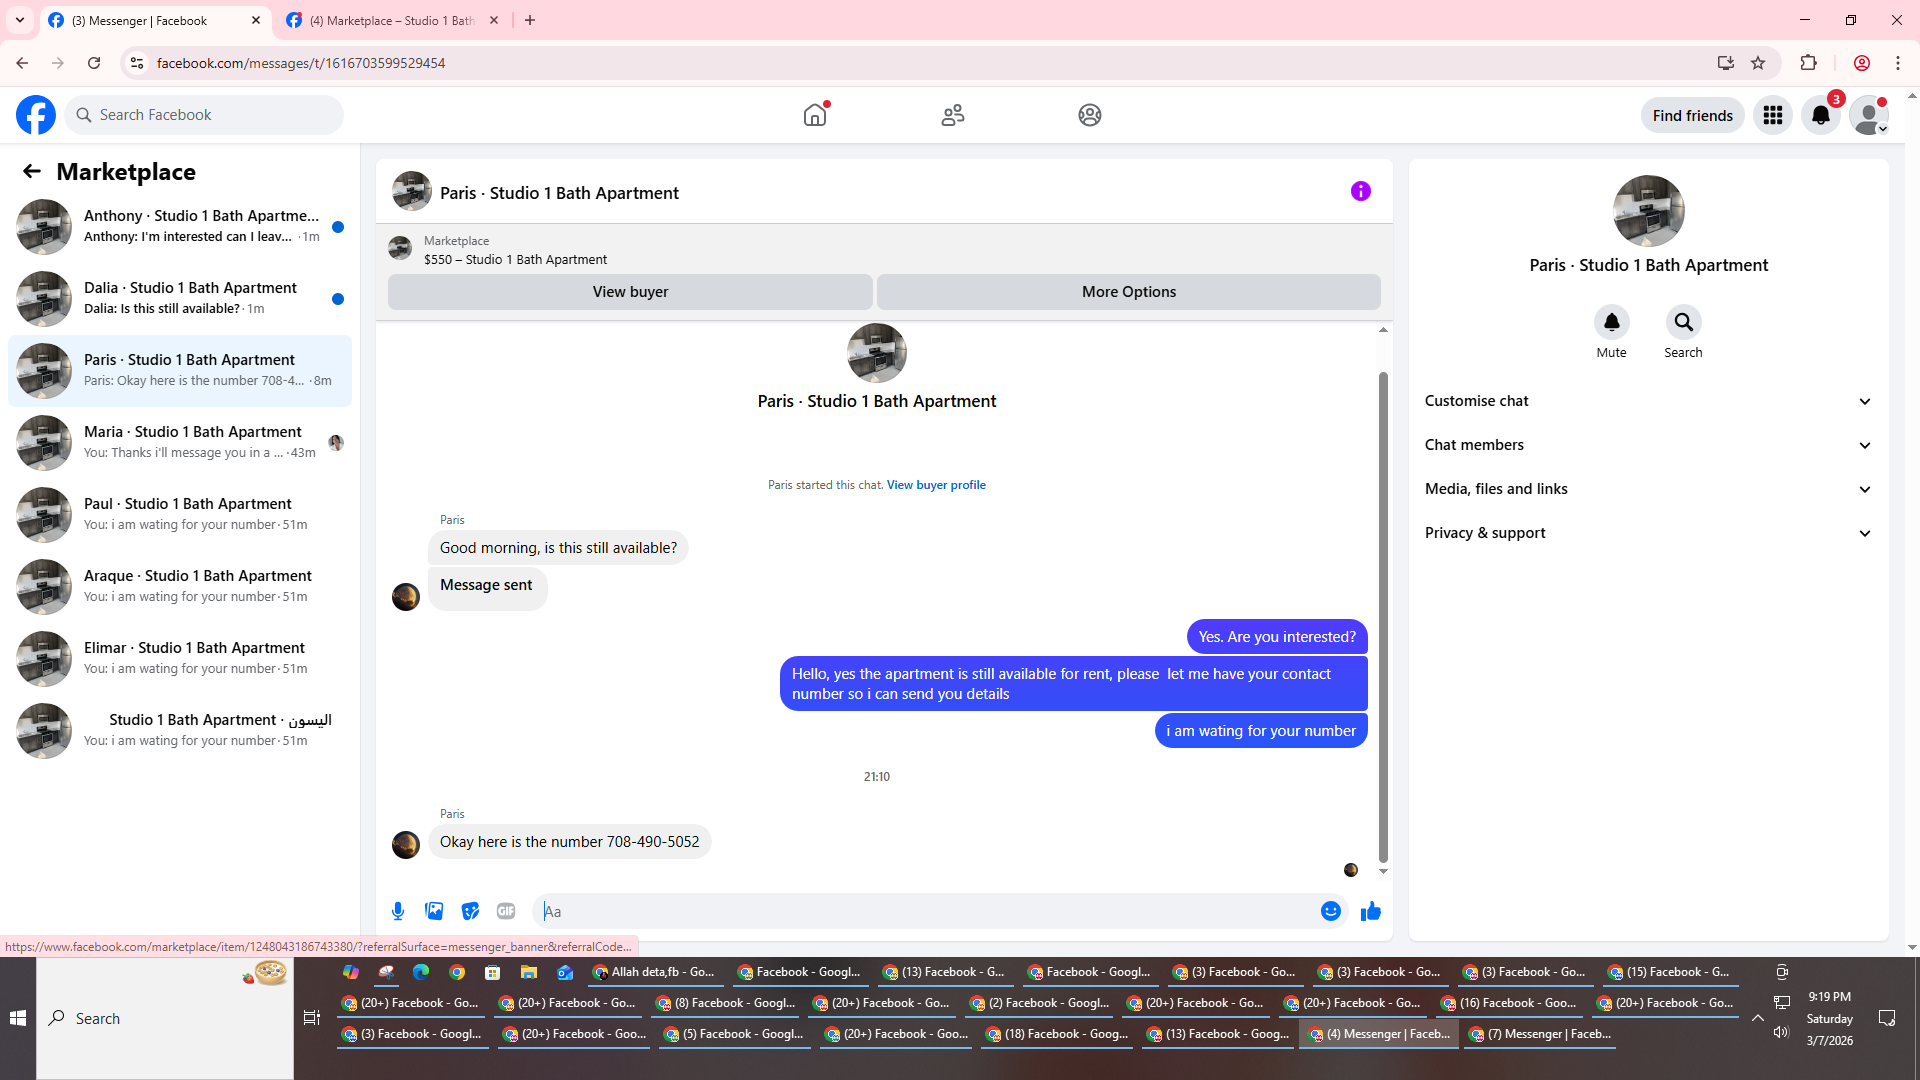Image resolution: width=1920 pixels, height=1080 pixels.
Task: Reload the page in Chrome toolbar
Action: click(x=94, y=63)
